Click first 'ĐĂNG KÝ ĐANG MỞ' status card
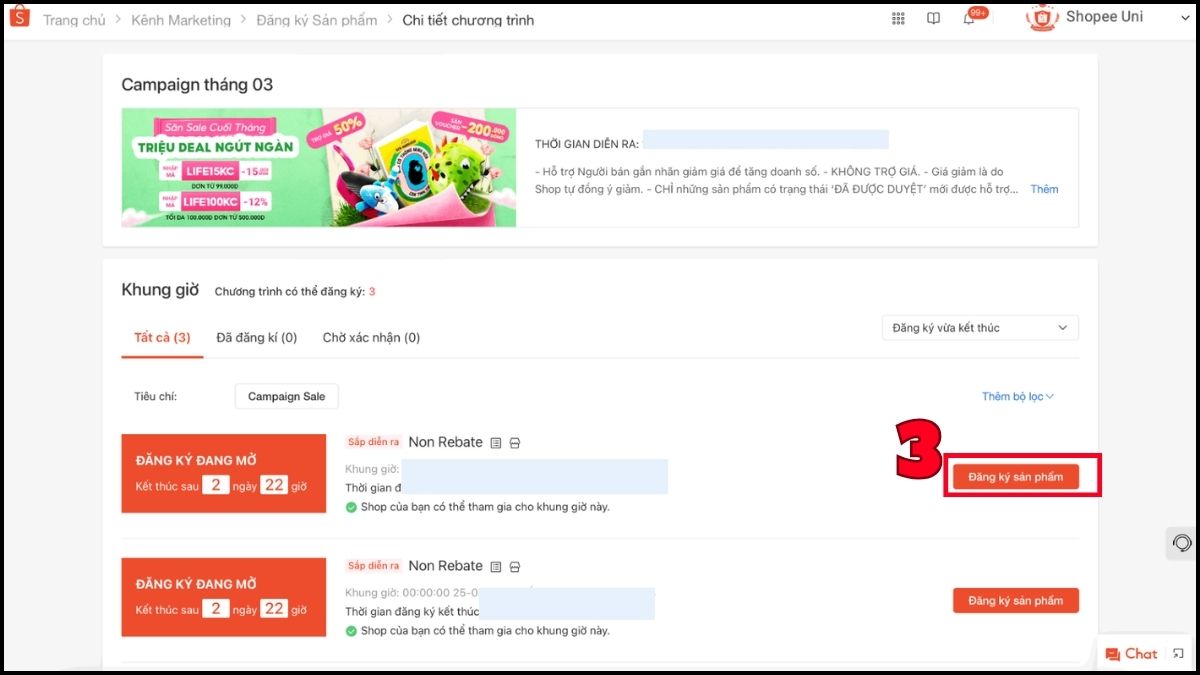Image resolution: width=1200 pixels, height=675 pixels. [224, 474]
